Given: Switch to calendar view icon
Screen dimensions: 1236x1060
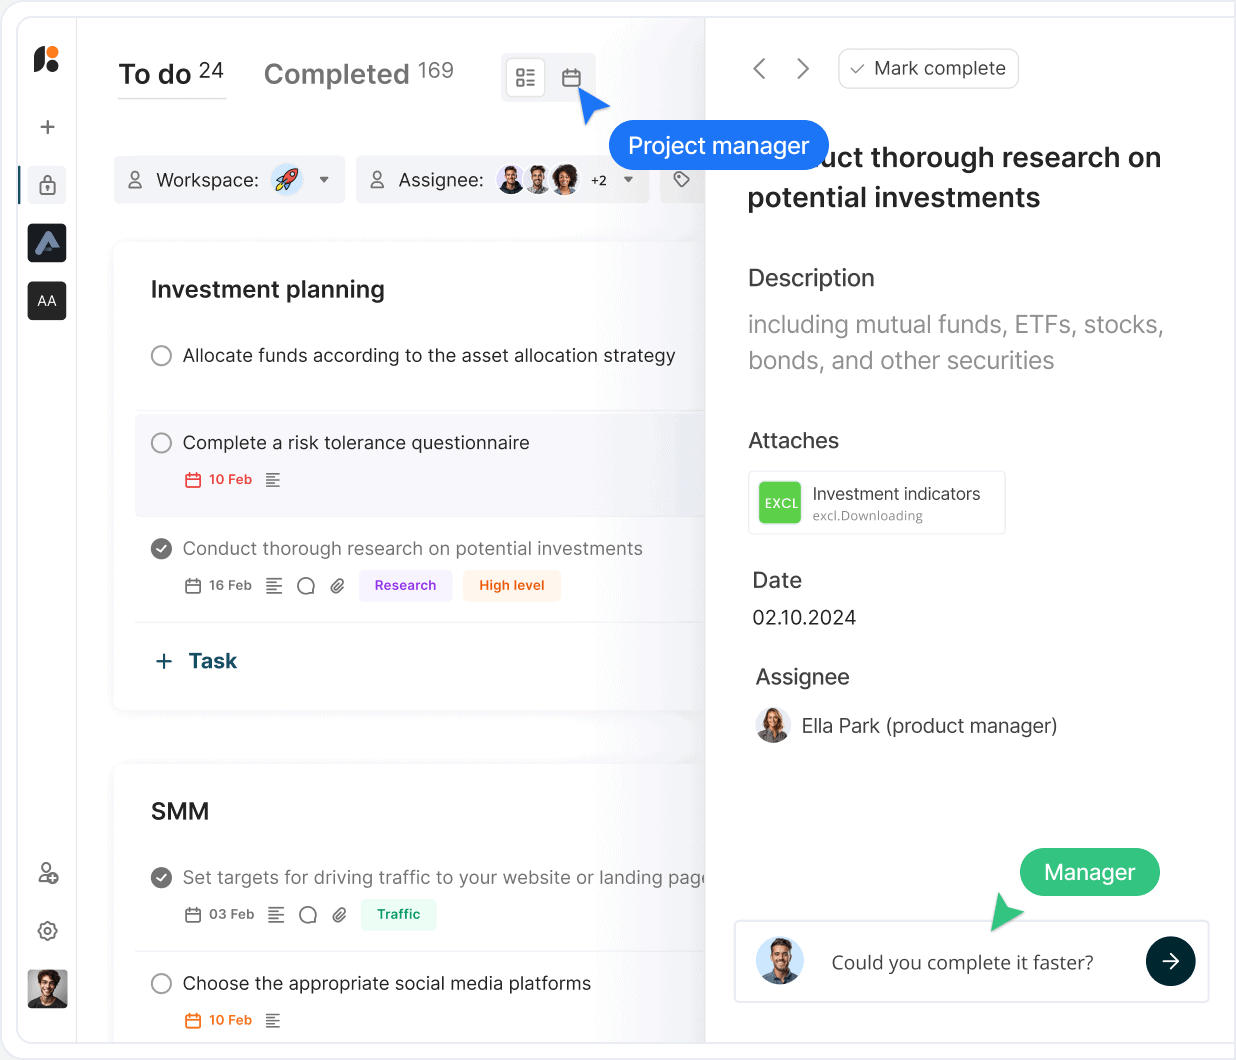Looking at the screenshot, I should [571, 78].
